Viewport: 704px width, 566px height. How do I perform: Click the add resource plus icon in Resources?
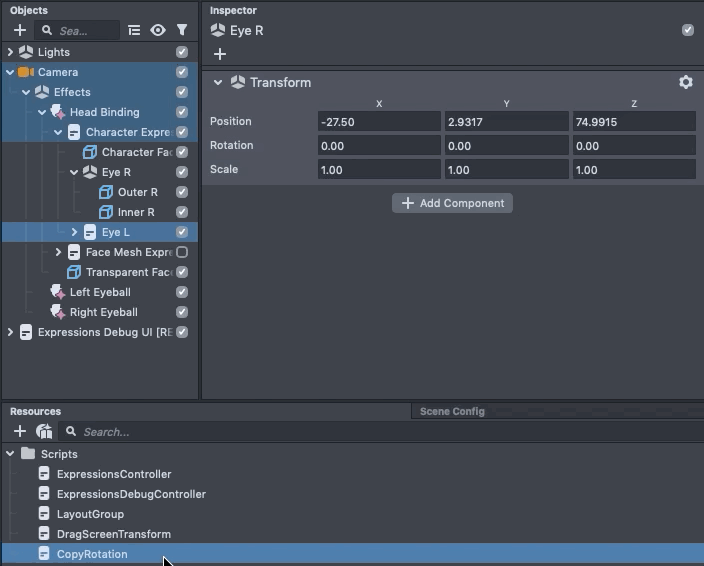click(20, 432)
